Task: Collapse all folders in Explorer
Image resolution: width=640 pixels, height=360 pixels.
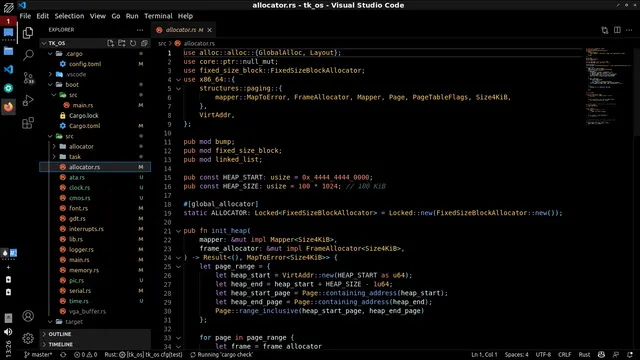Action: (x=144, y=43)
